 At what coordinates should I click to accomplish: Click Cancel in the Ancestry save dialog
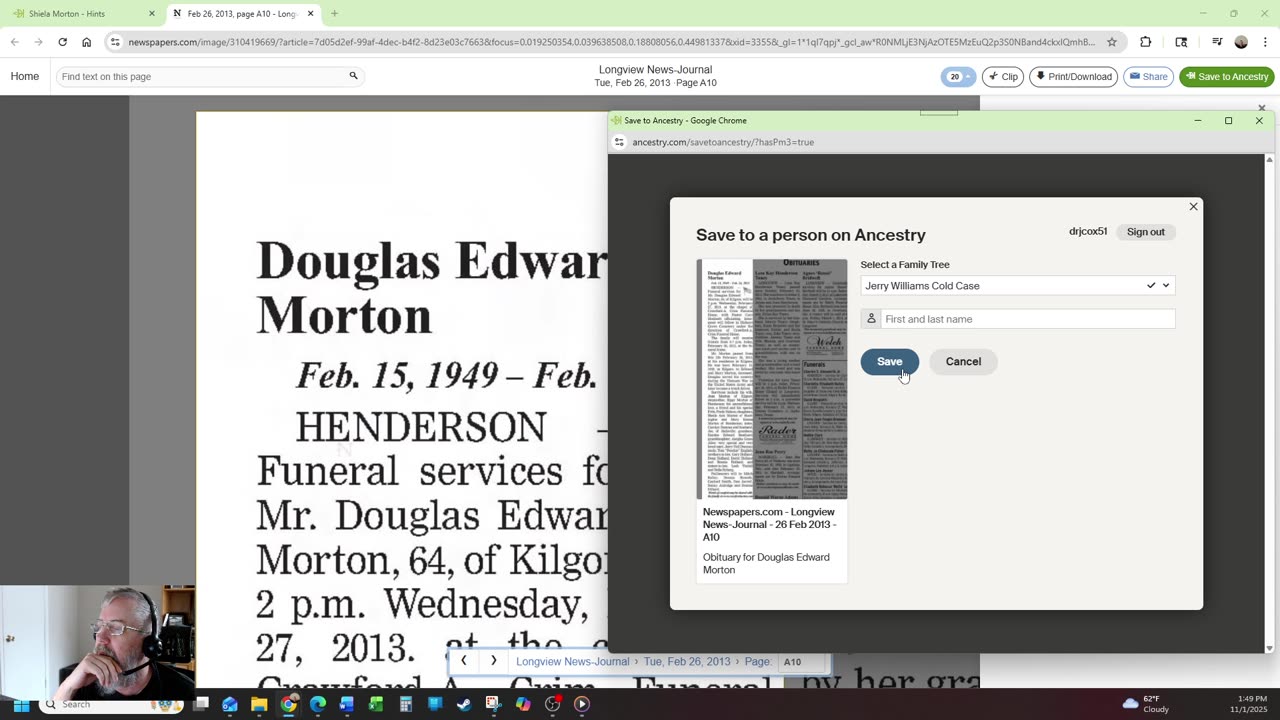(x=963, y=362)
